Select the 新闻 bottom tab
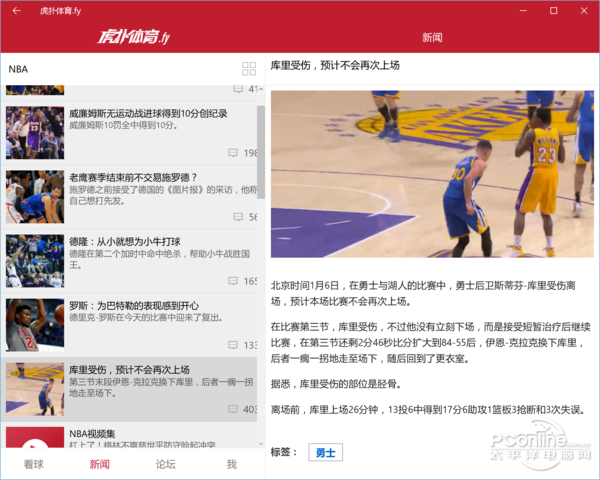Screen dimensions: 600x480 [100, 464]
